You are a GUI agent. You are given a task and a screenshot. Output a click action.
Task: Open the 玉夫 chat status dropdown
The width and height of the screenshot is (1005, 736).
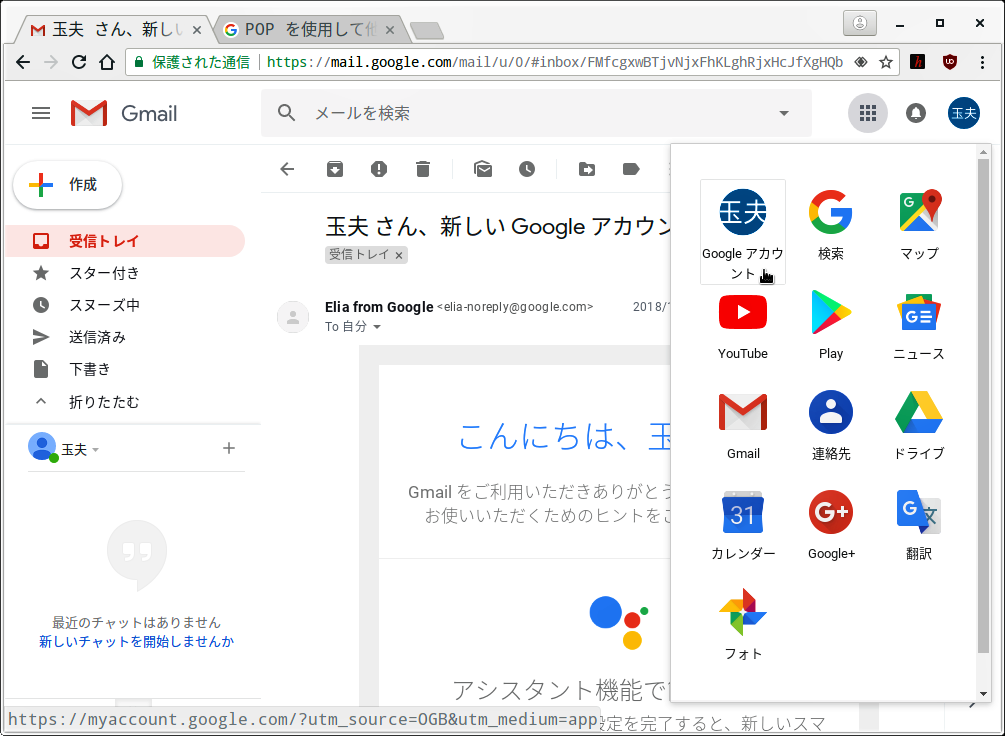[96, 450]
